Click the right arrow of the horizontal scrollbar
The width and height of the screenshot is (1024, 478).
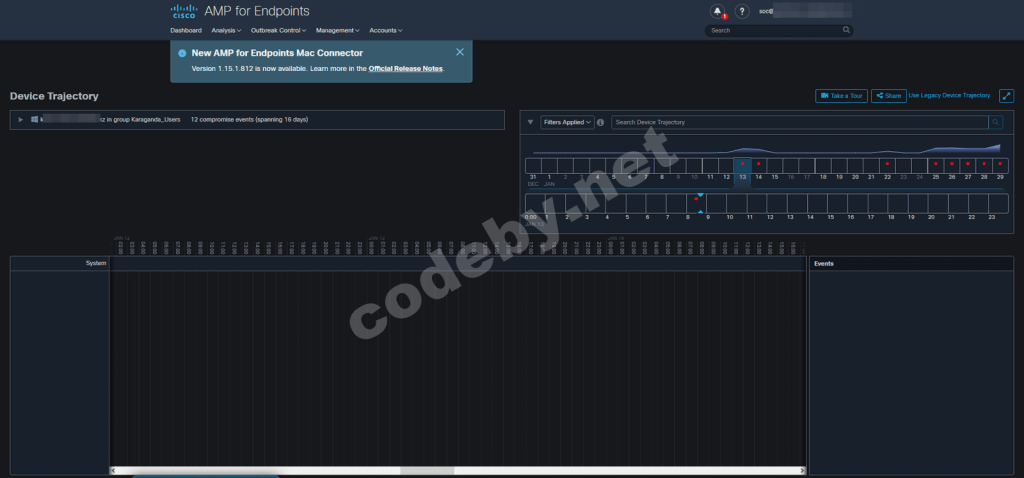[802, 470]
